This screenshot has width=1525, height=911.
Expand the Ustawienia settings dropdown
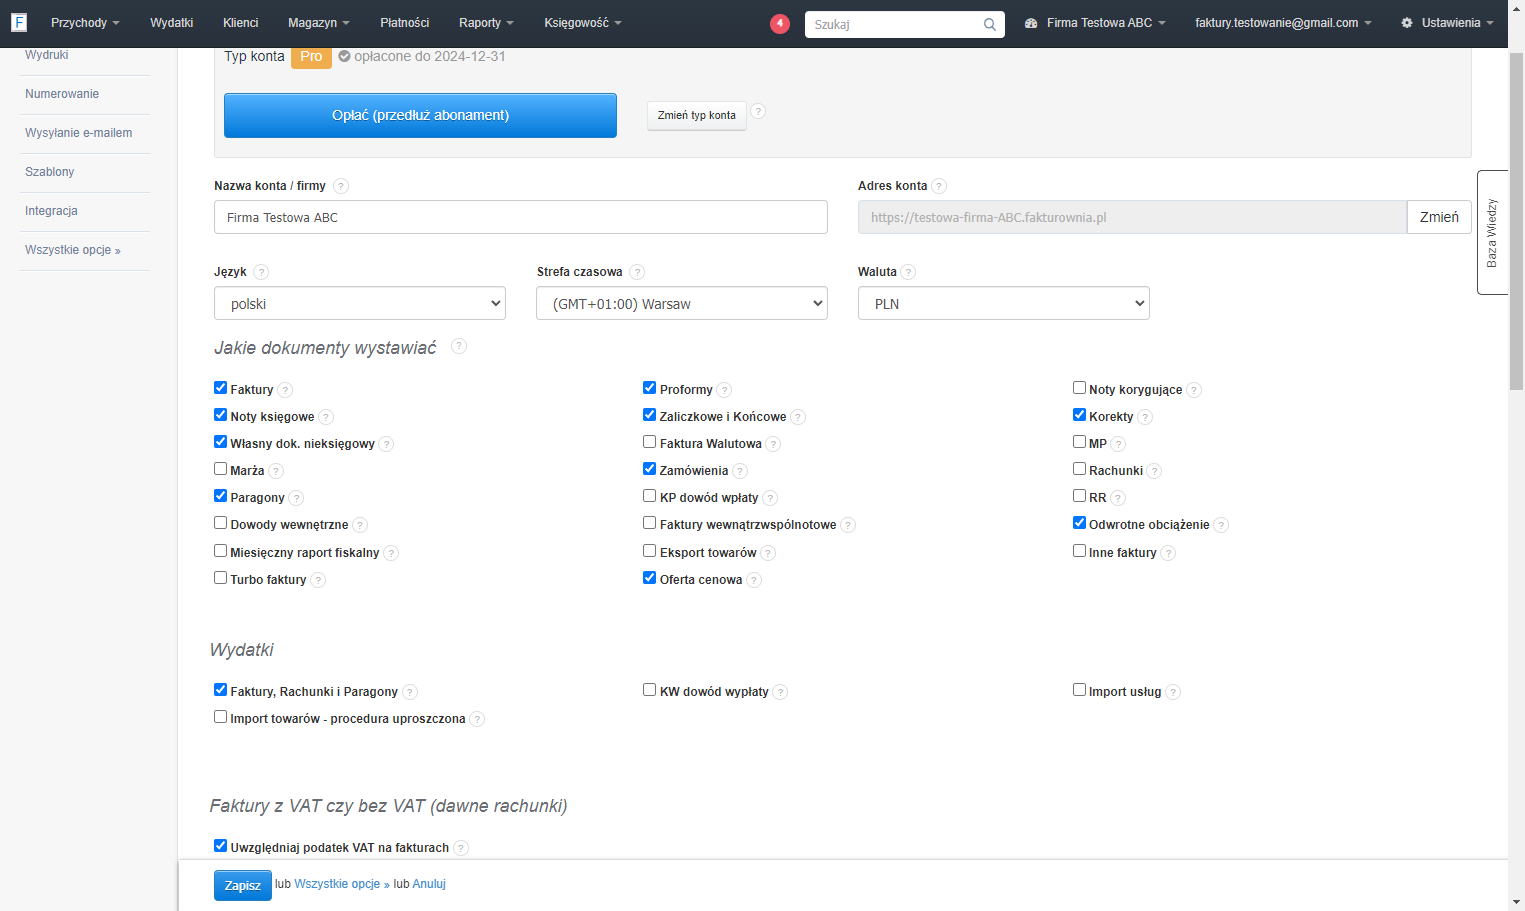[x=1447, y=23]
